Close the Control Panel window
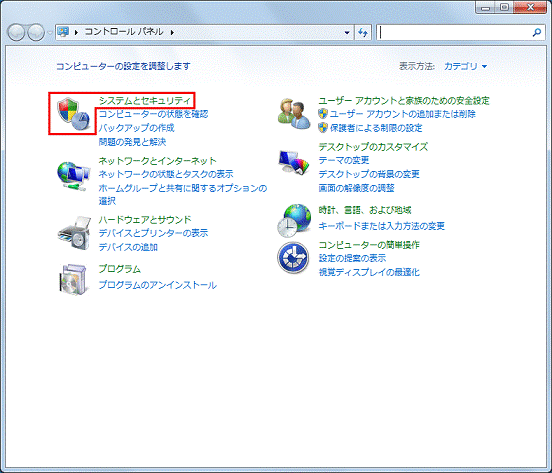The width and height of the screenshot is (552, 473). coord(530,8)
